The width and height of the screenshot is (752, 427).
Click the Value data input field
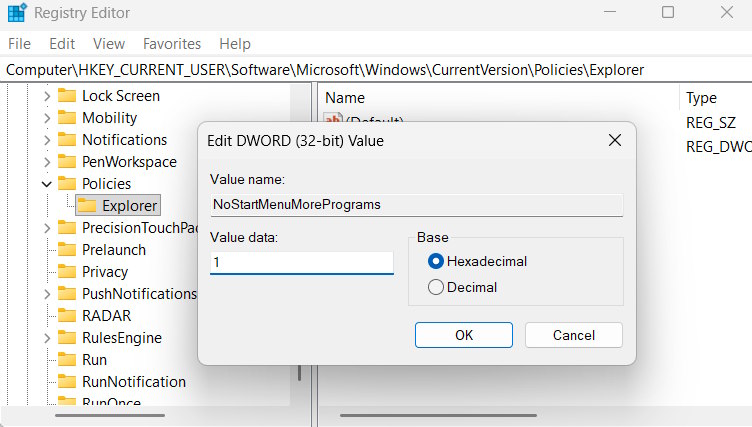[x=302, y=262]
